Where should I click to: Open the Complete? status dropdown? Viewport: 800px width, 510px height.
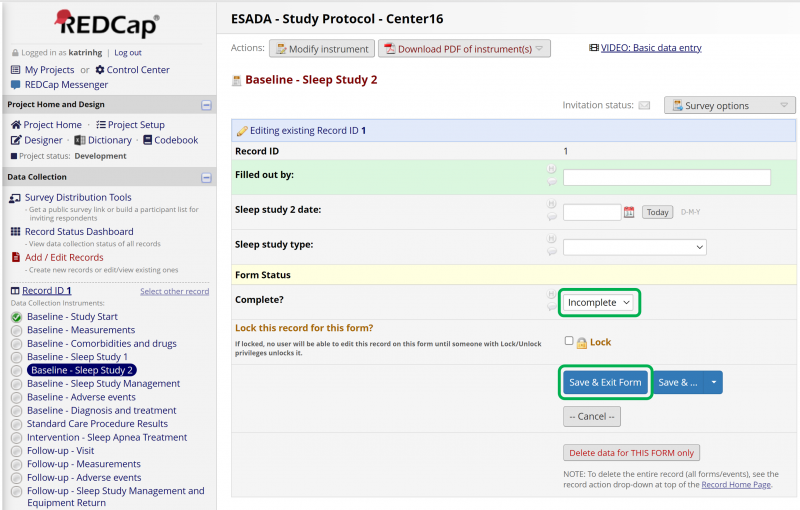click(598, 302)
